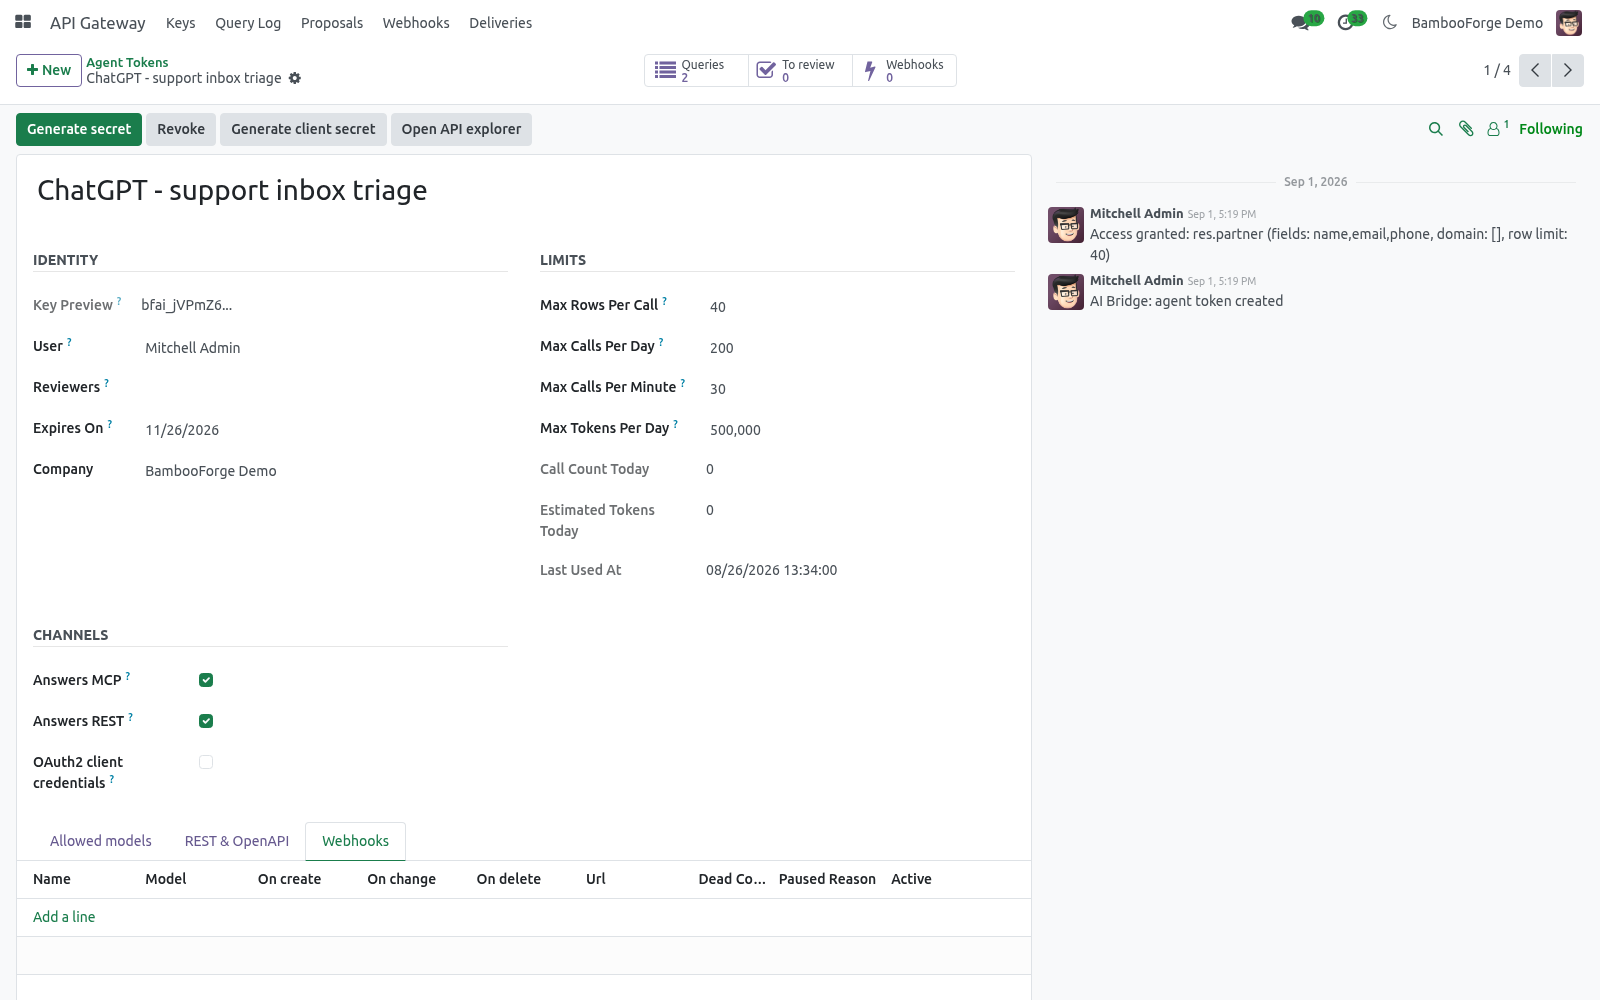Screen dimensions: 1600x1000
Task: Show followers list icon
Action: click(x=1497, y=129)
